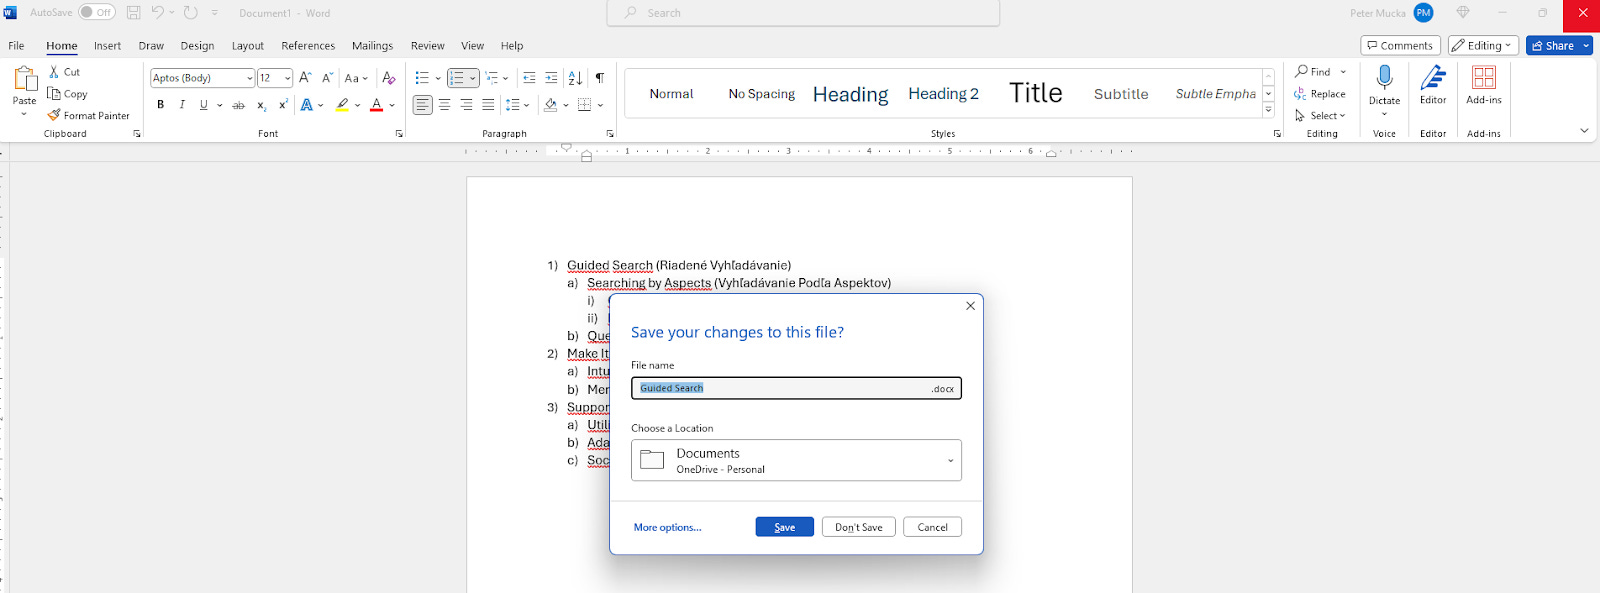Apply the Text Effects A icon
This screenshot has width=1600, height=593.
click(307, 105)
